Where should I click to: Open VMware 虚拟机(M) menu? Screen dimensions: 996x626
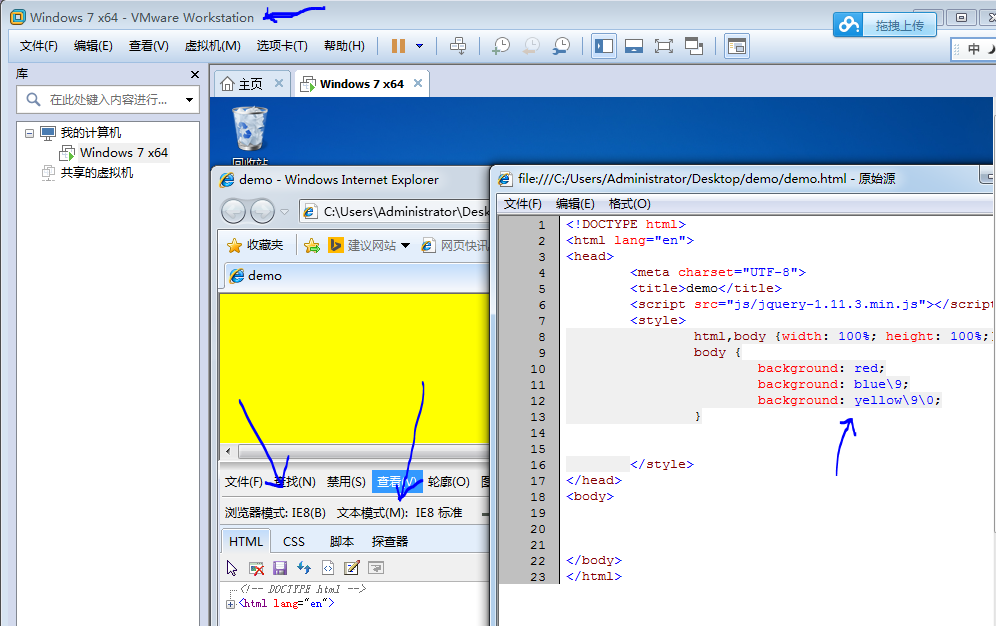212,46
